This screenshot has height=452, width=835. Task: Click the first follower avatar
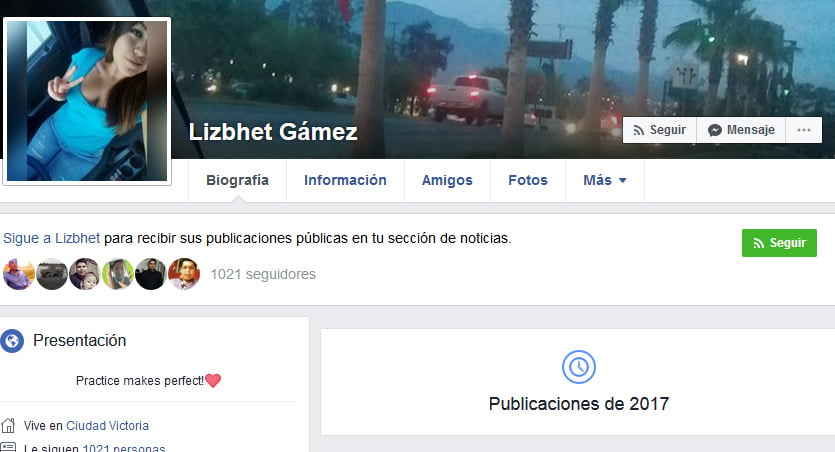[x=19, y=274]
